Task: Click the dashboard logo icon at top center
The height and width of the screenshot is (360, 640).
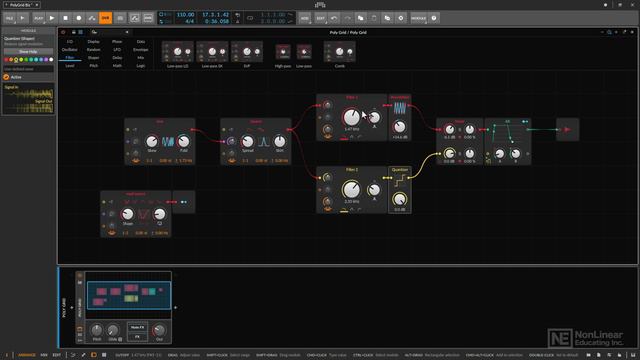Action: click(320, 5)
